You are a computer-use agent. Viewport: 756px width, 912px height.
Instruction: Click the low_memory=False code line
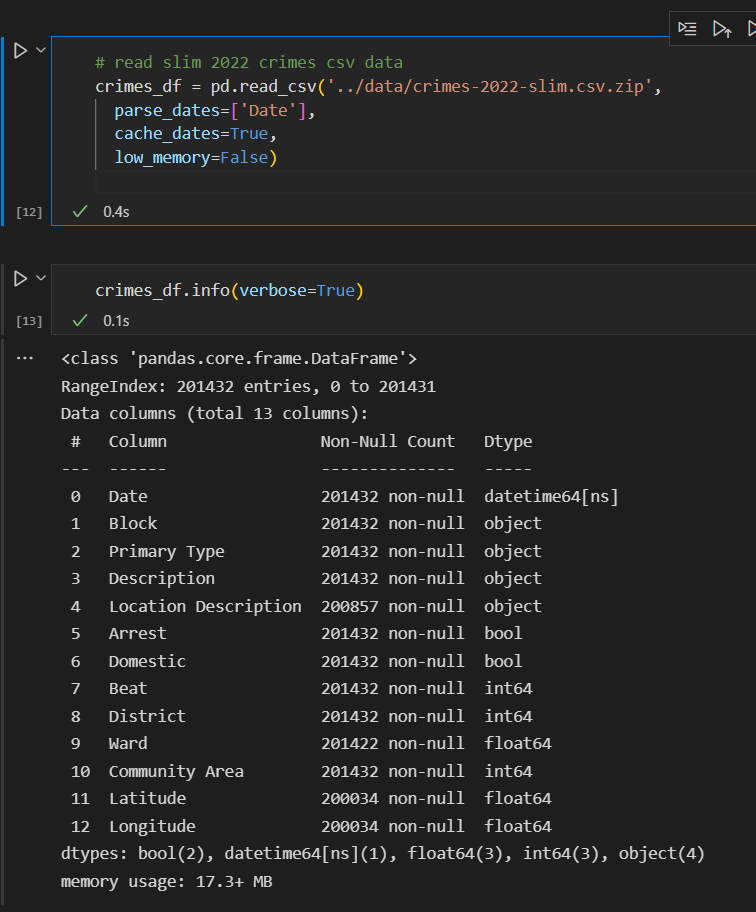pos(195,158)
